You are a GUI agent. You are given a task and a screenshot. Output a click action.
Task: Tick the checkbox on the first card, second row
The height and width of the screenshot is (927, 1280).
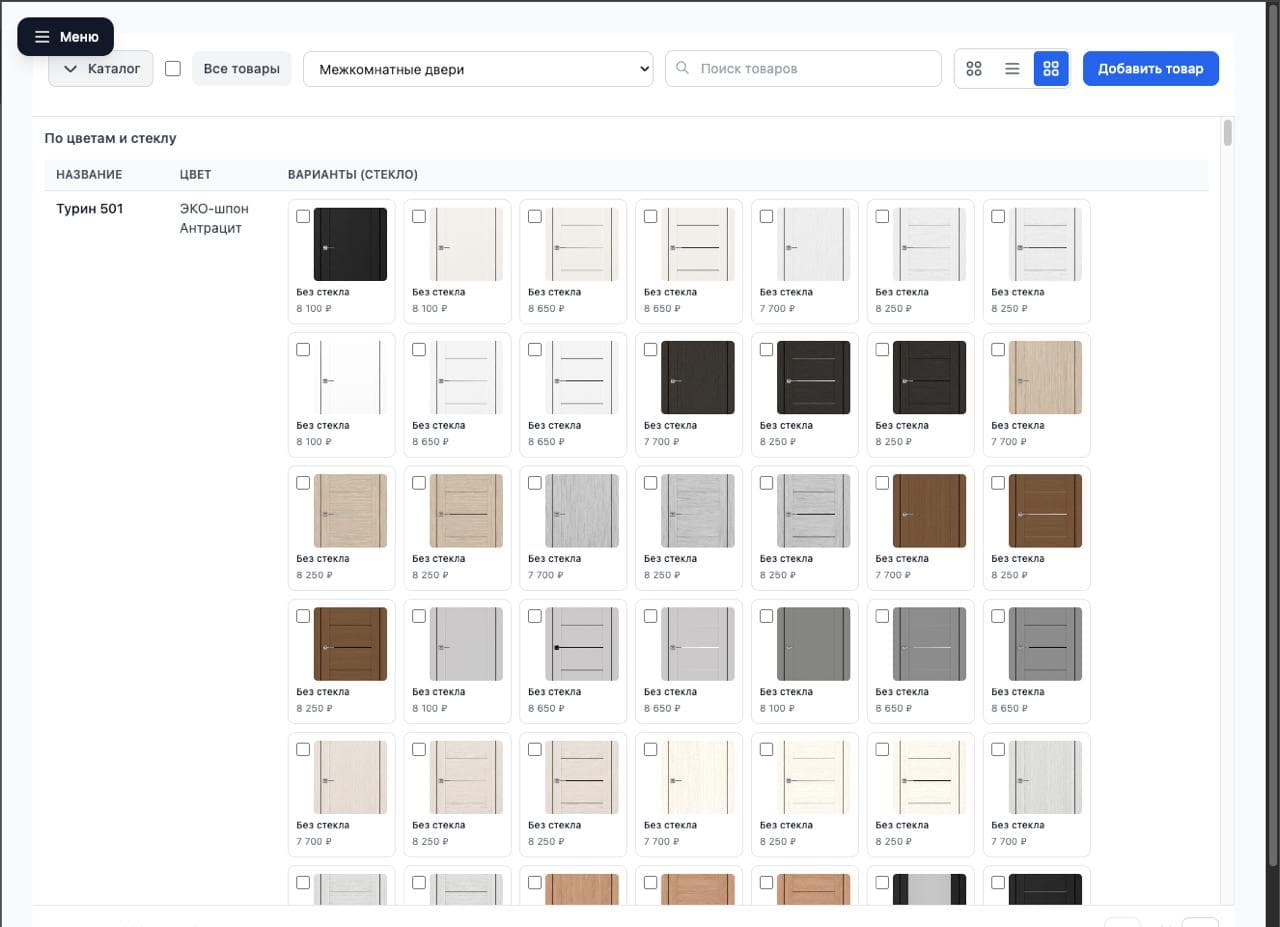coord(303,349)
